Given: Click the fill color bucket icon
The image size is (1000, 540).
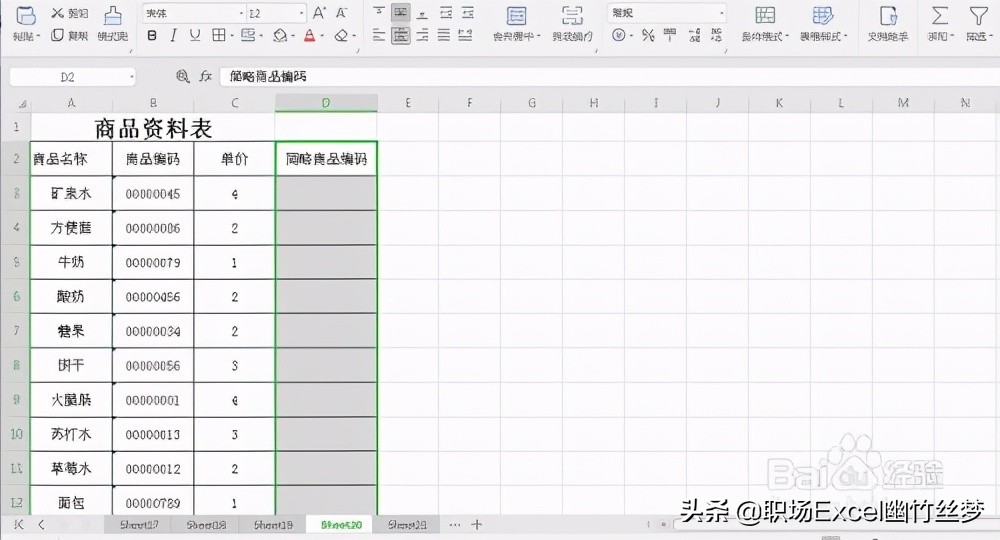Looking at the screenshot, I should point(279,36).
